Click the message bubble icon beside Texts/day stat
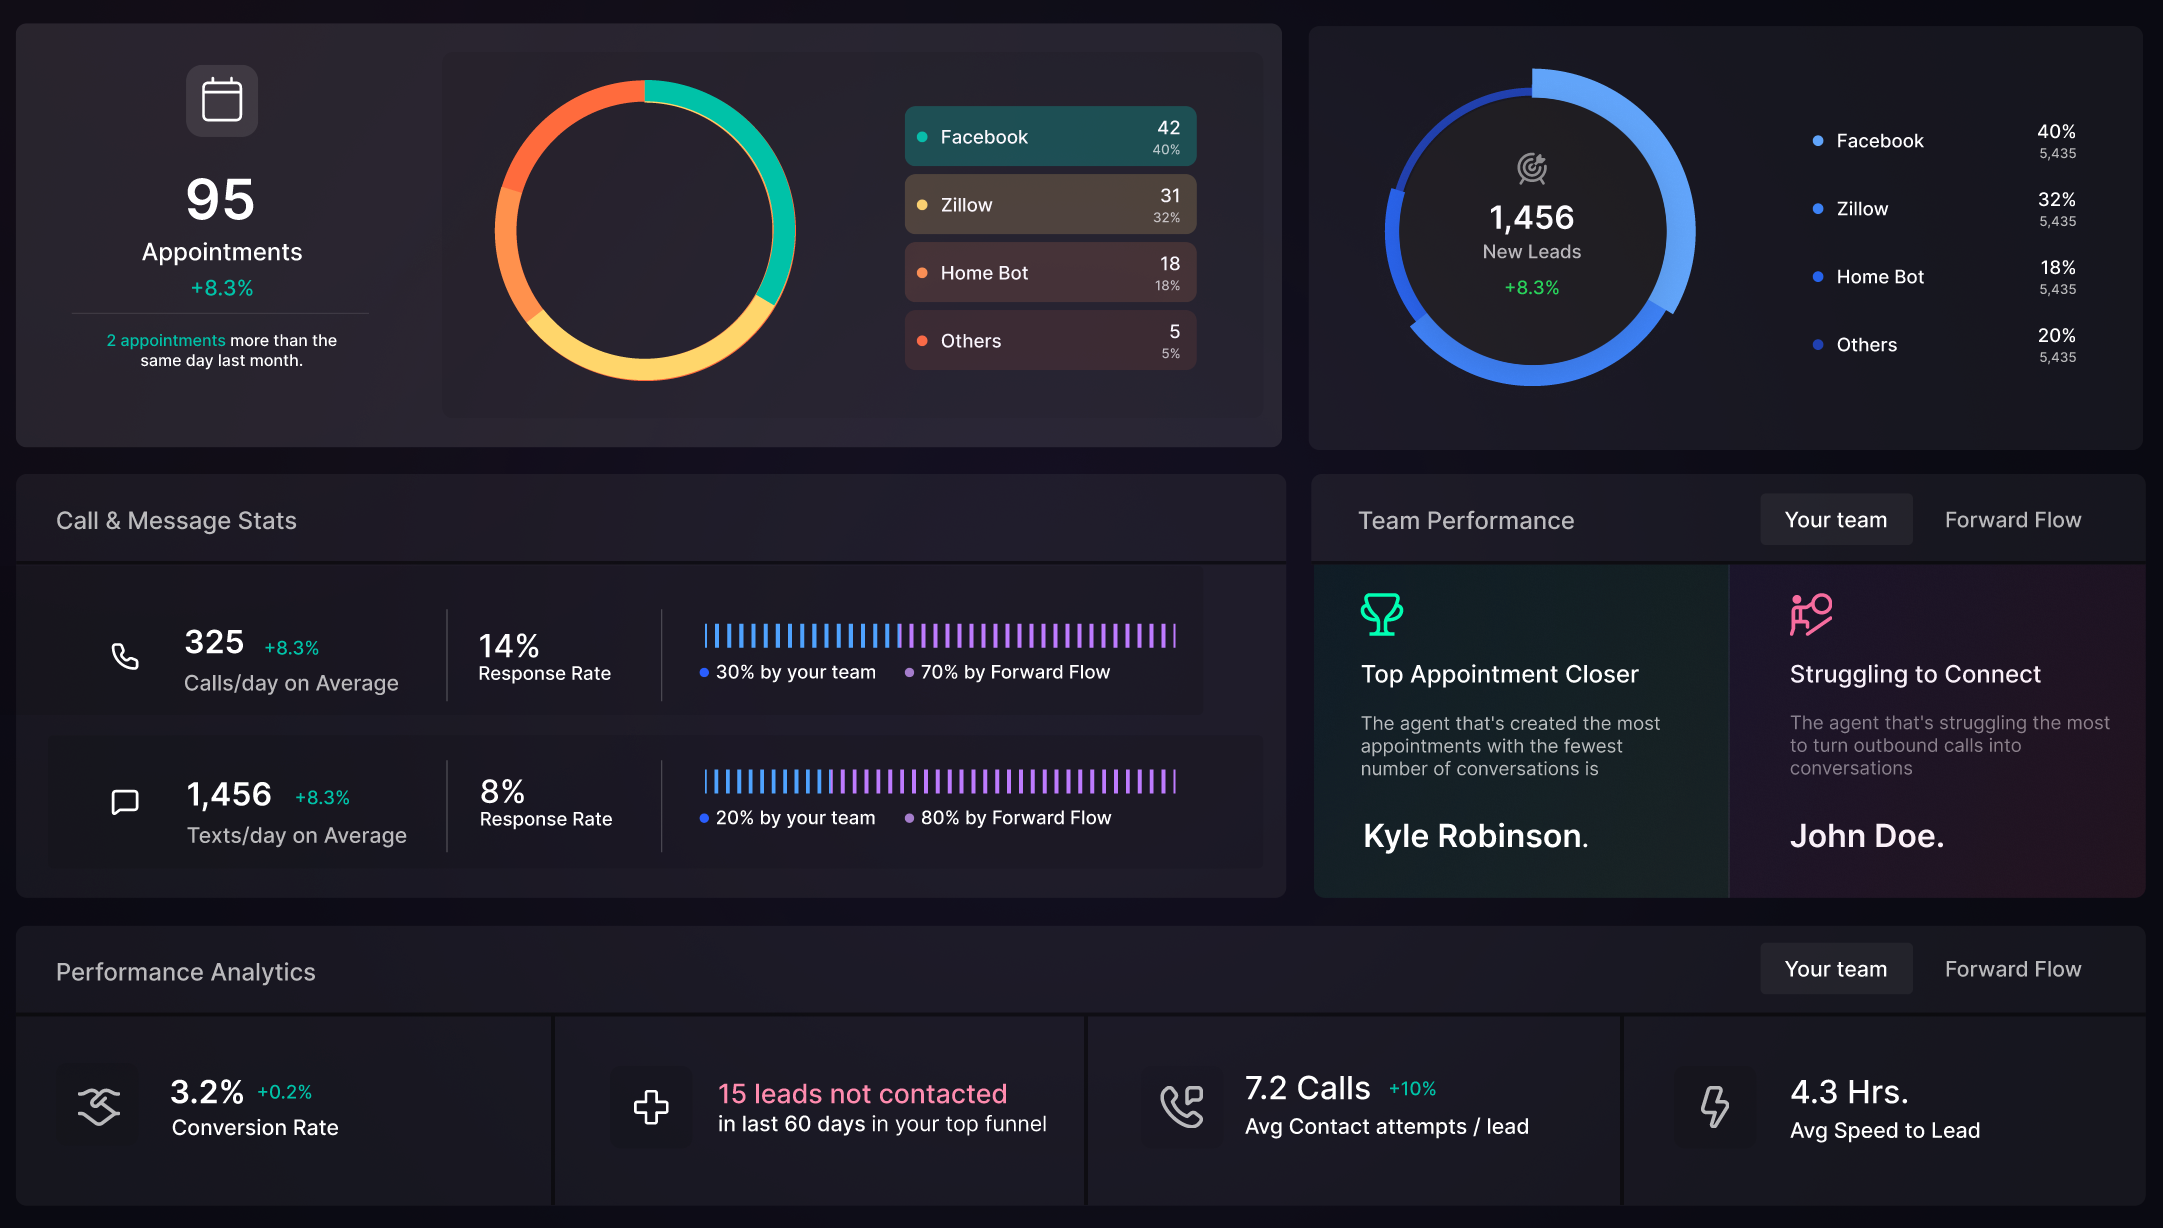Viewport: 2163px width, 1228px height. (x=124, y=802)
